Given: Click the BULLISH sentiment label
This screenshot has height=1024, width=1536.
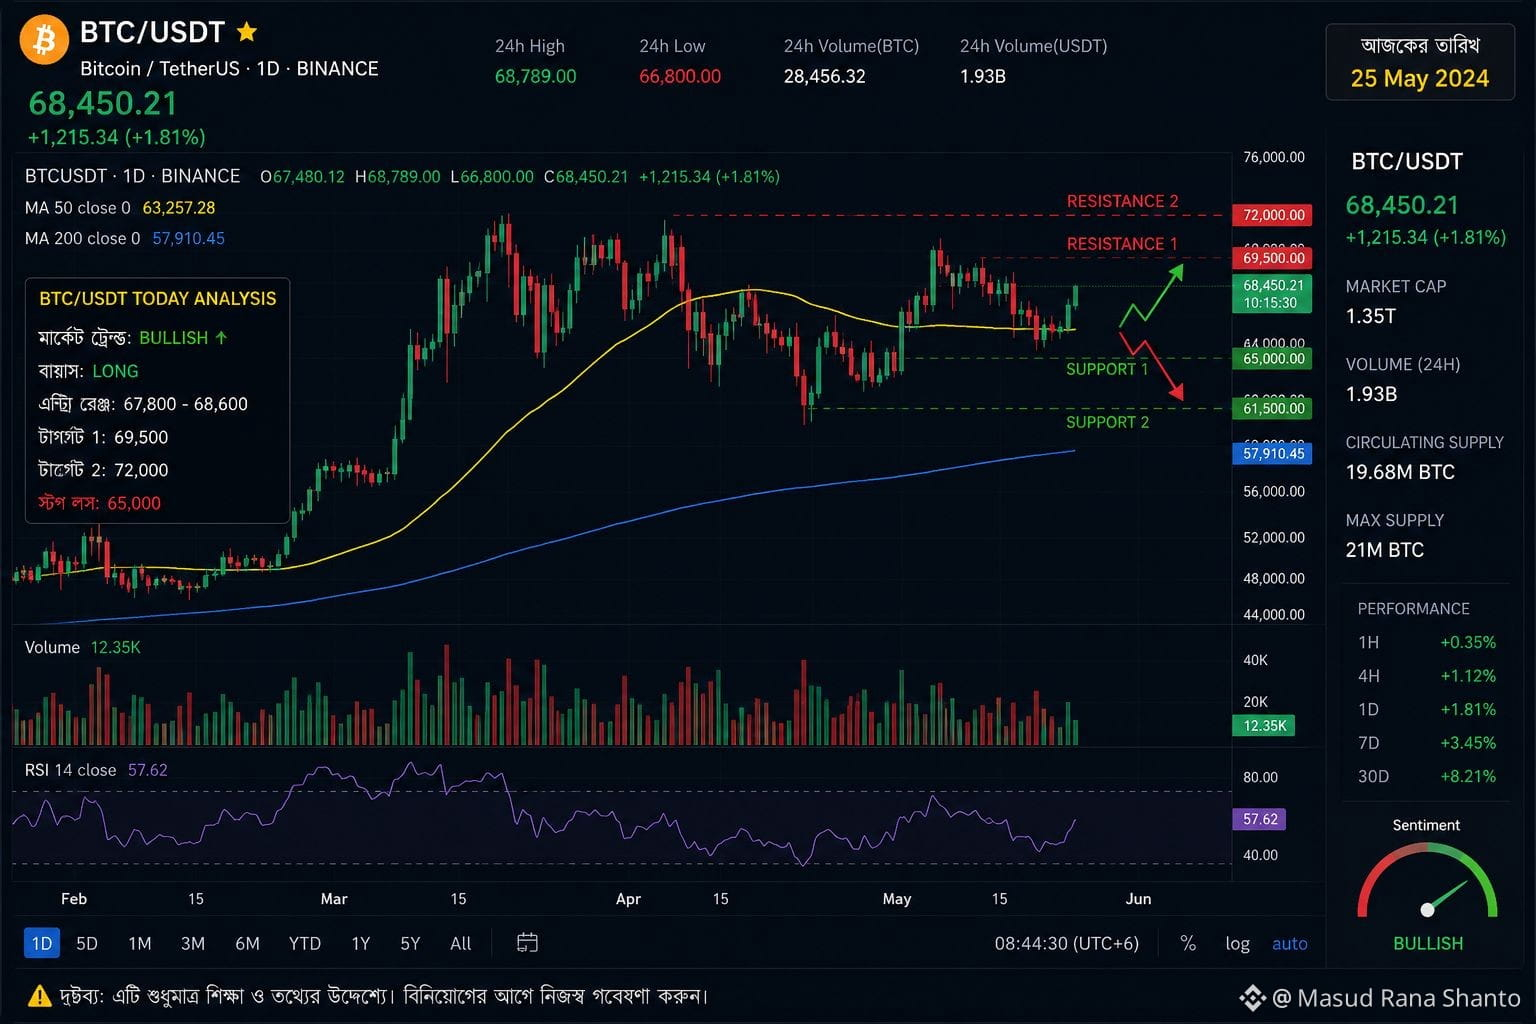Looking at the screenshot, I should click(x=1428, y=943).
